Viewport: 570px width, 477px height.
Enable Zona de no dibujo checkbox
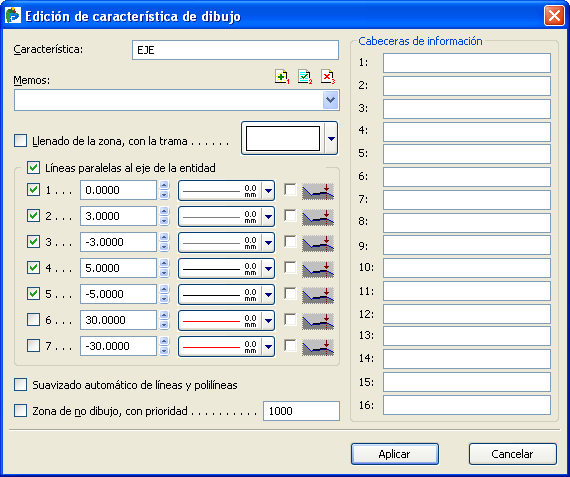(20, 410)
